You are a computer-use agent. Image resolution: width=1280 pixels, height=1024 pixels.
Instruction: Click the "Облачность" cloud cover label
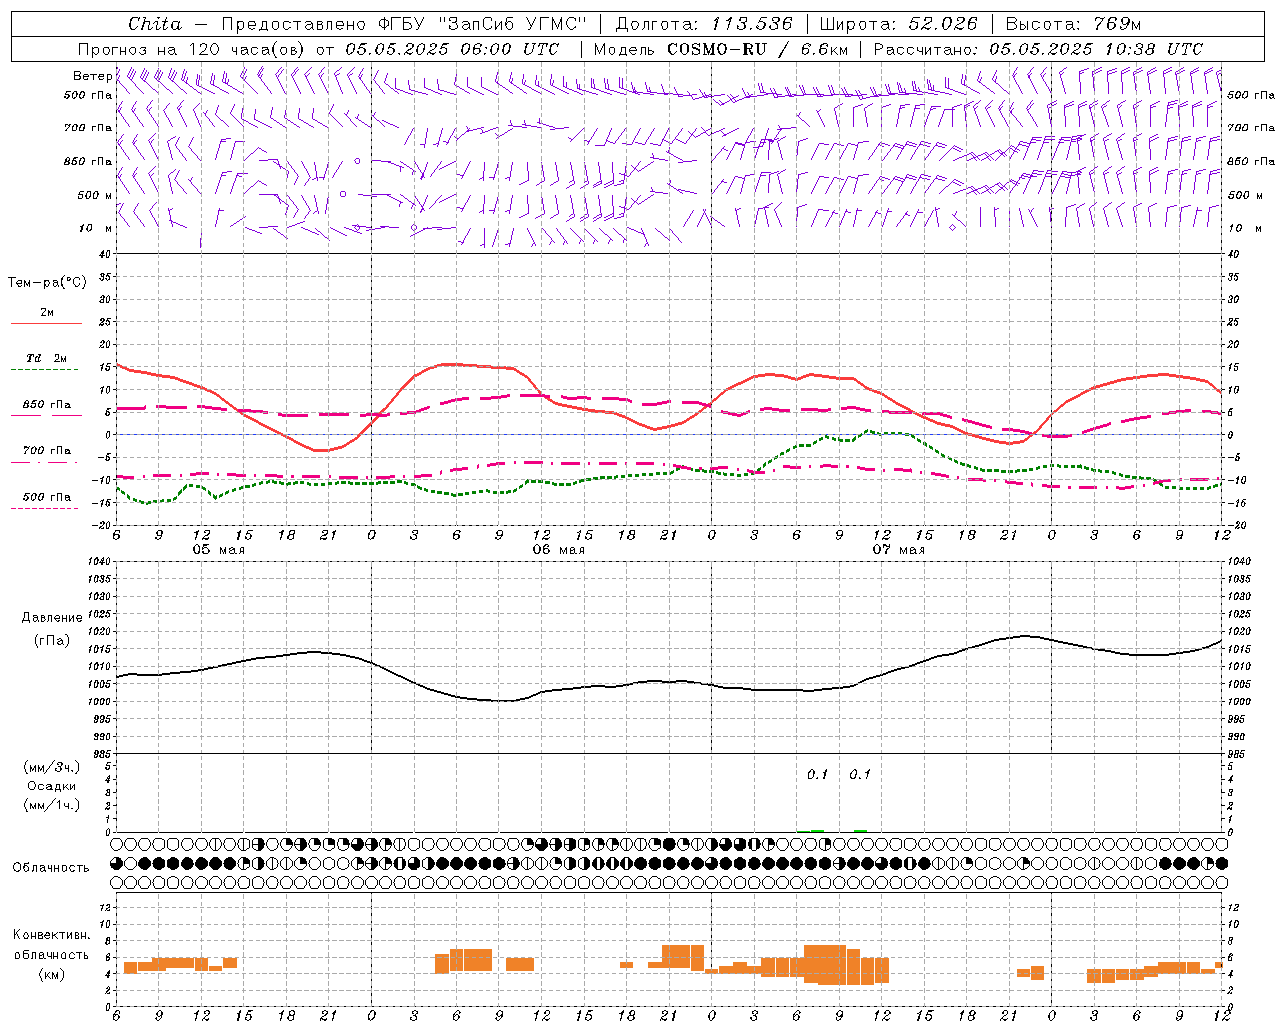pos(51,867)
